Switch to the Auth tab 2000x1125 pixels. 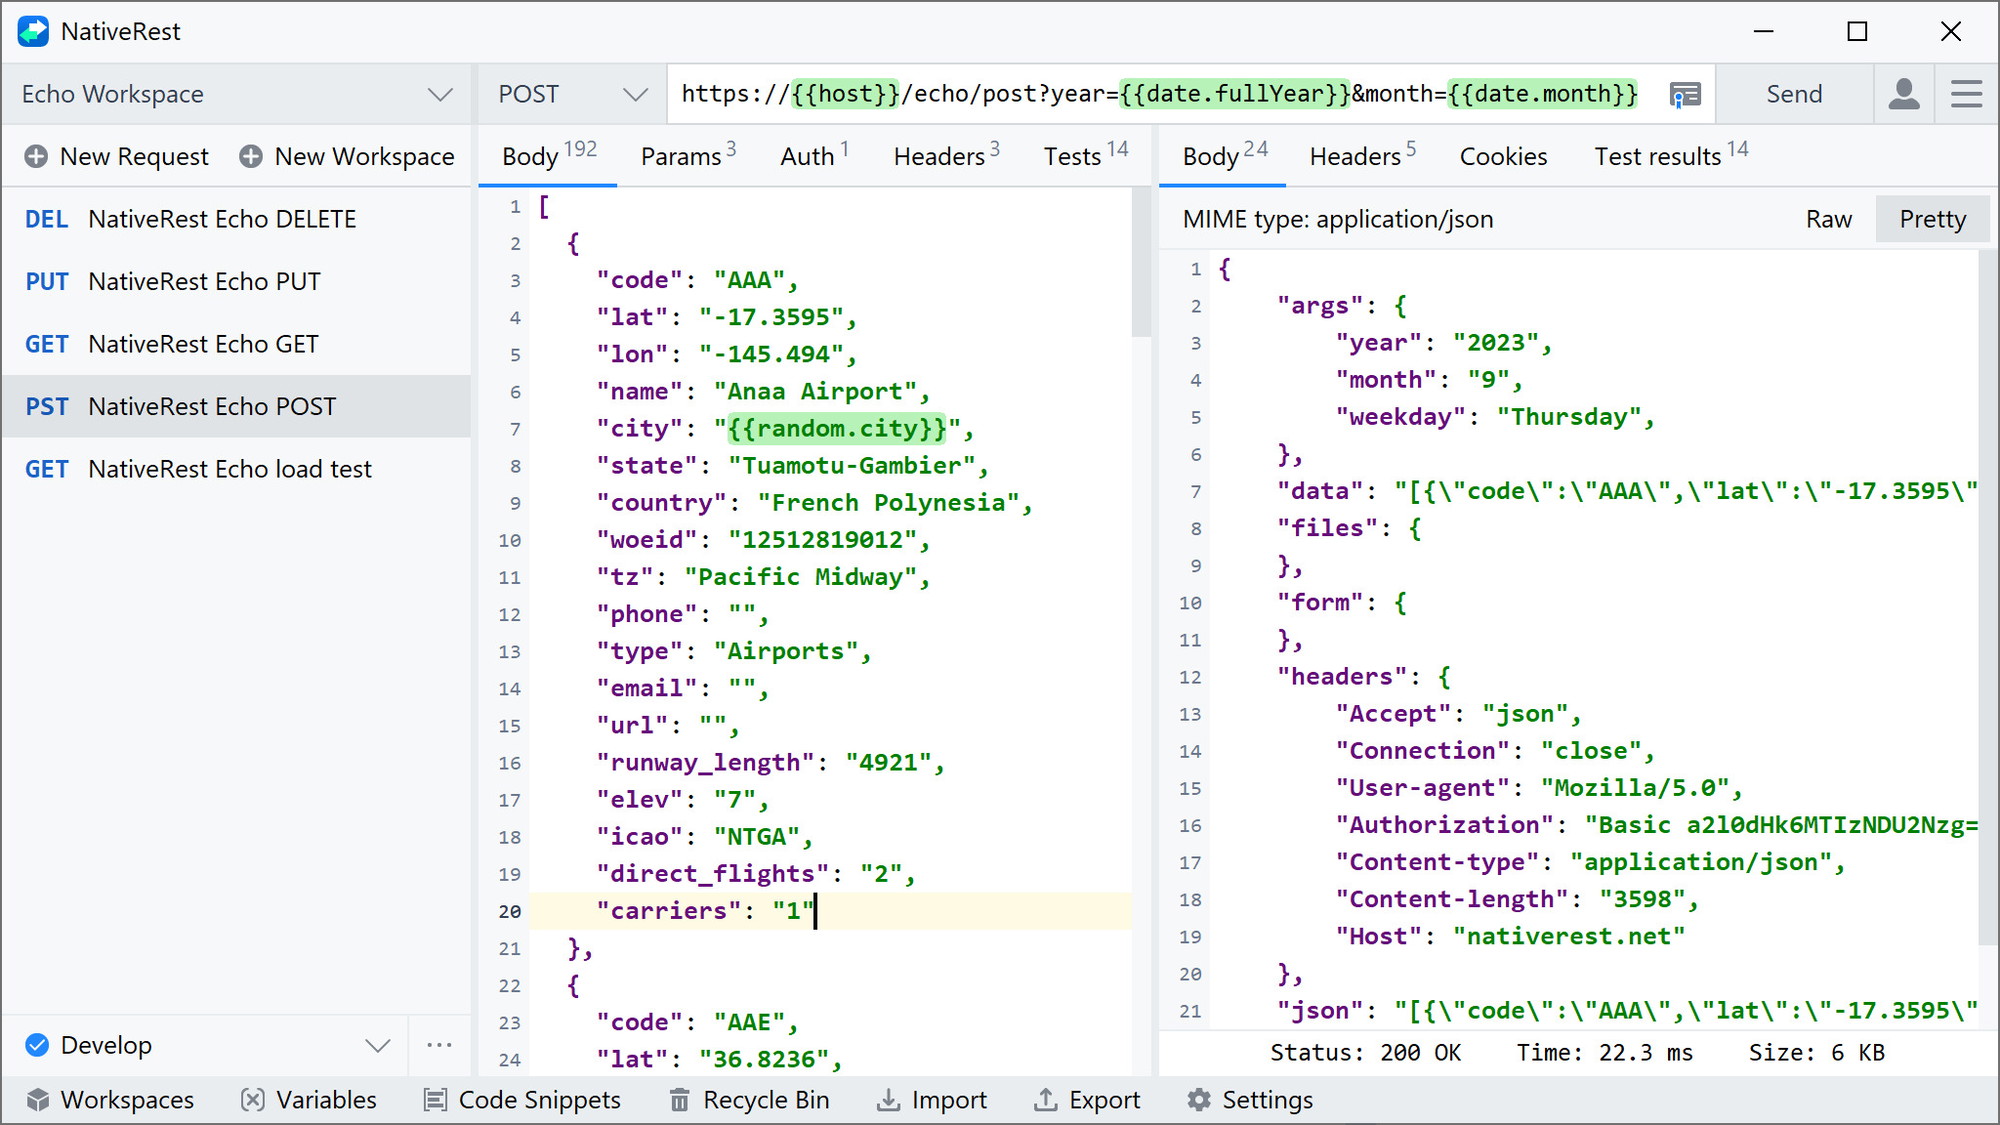[814, 156]
